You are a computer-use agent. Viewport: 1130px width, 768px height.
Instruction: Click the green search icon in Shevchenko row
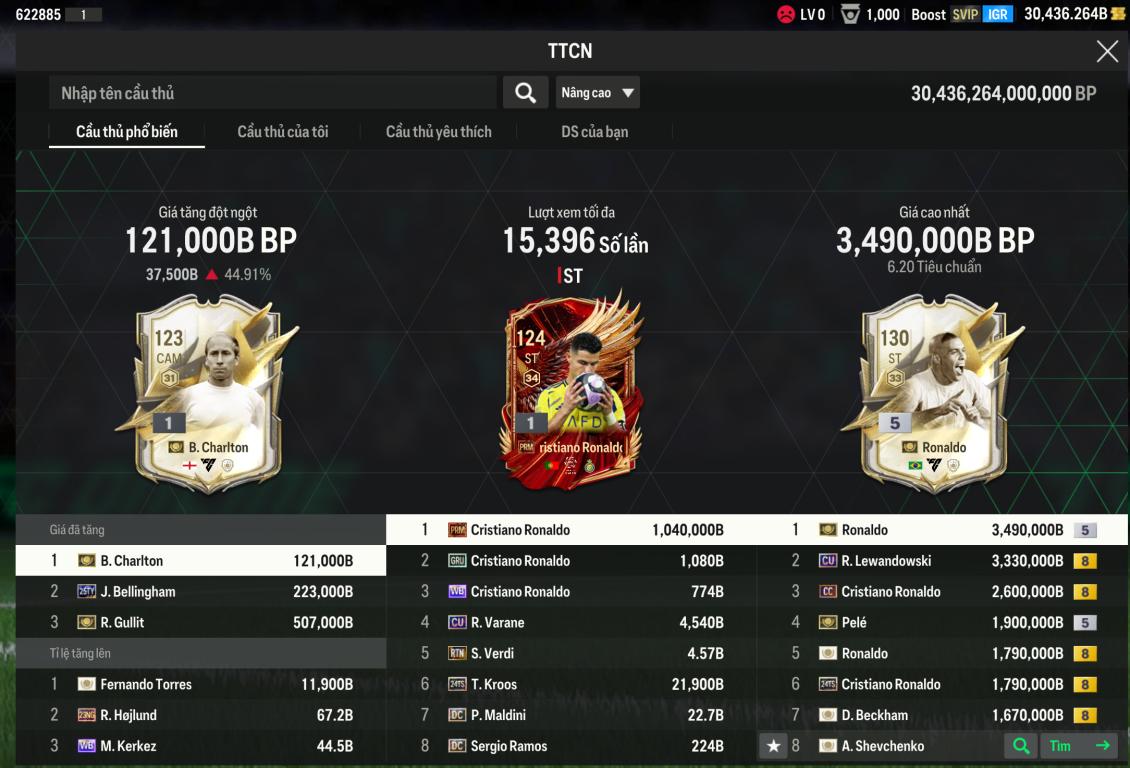[x=1020, y=746]
